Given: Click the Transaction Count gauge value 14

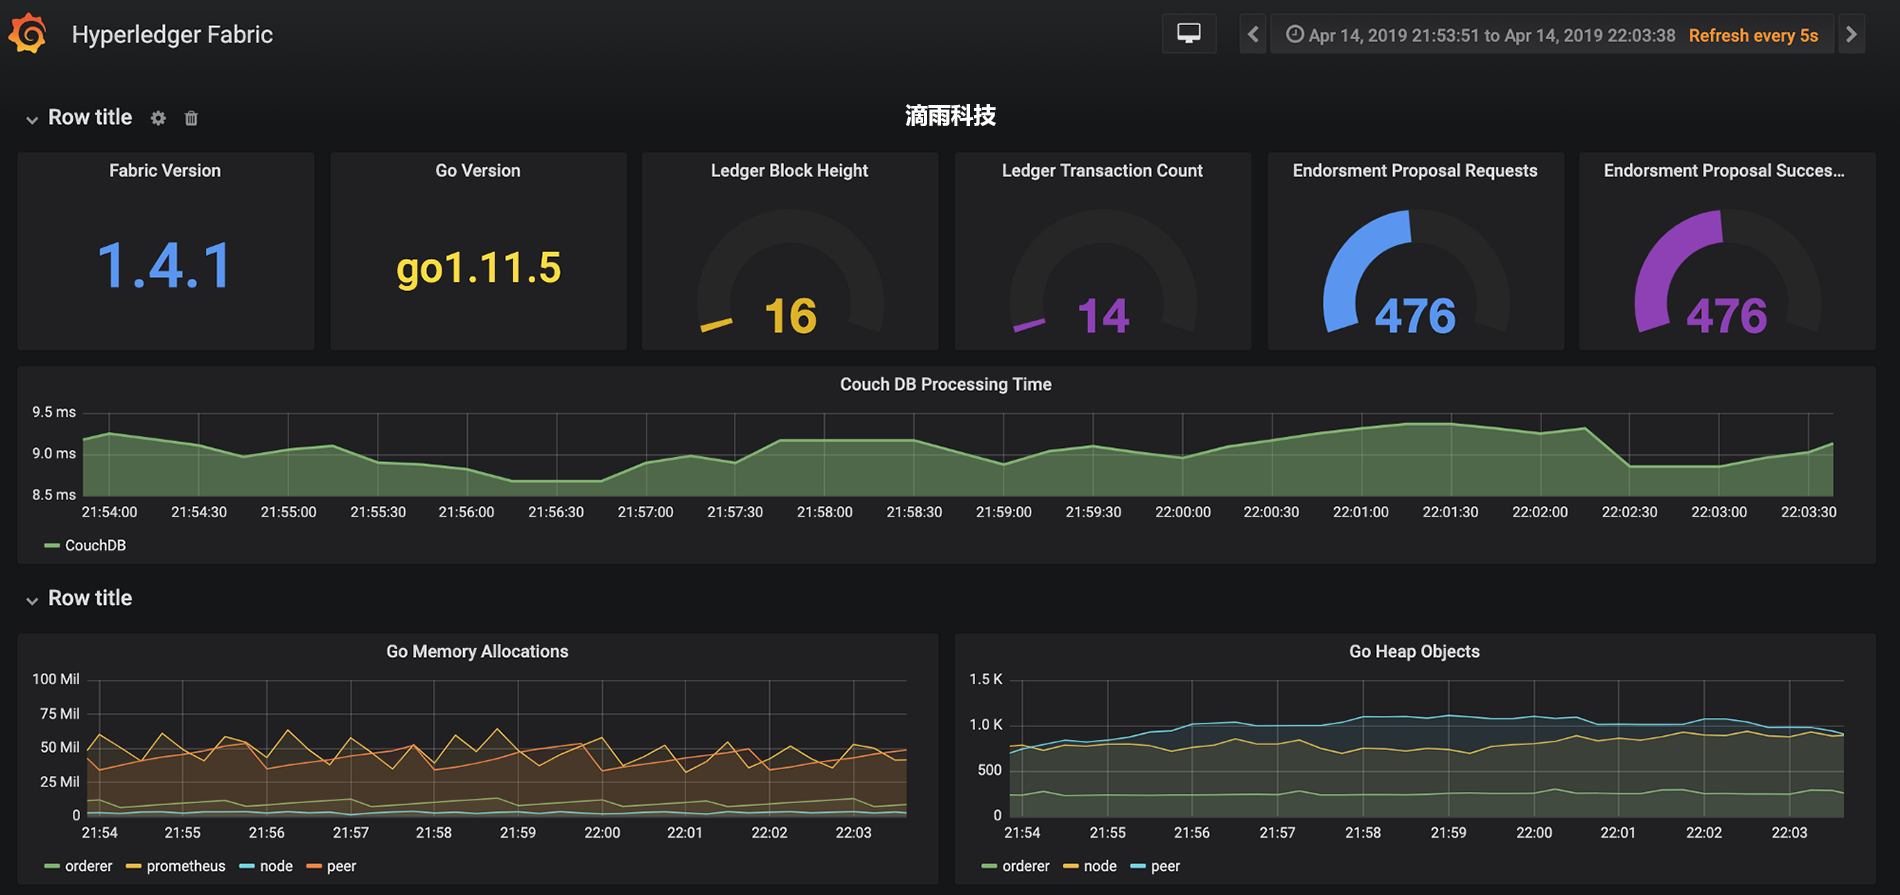Looking at the screenshot, I should point(1103,316).
